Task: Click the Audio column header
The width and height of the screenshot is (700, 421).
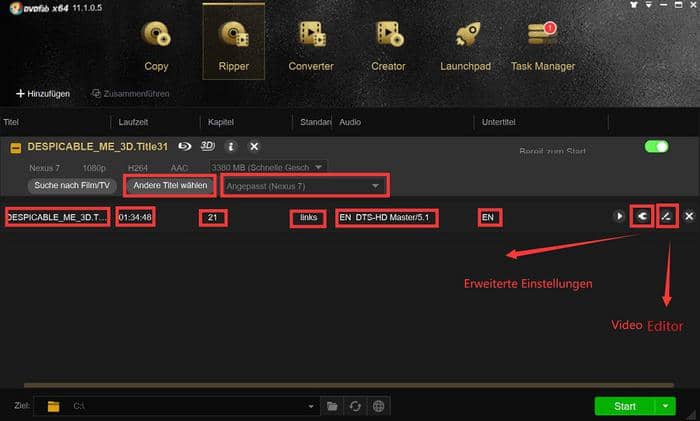Action: [350, 122]
